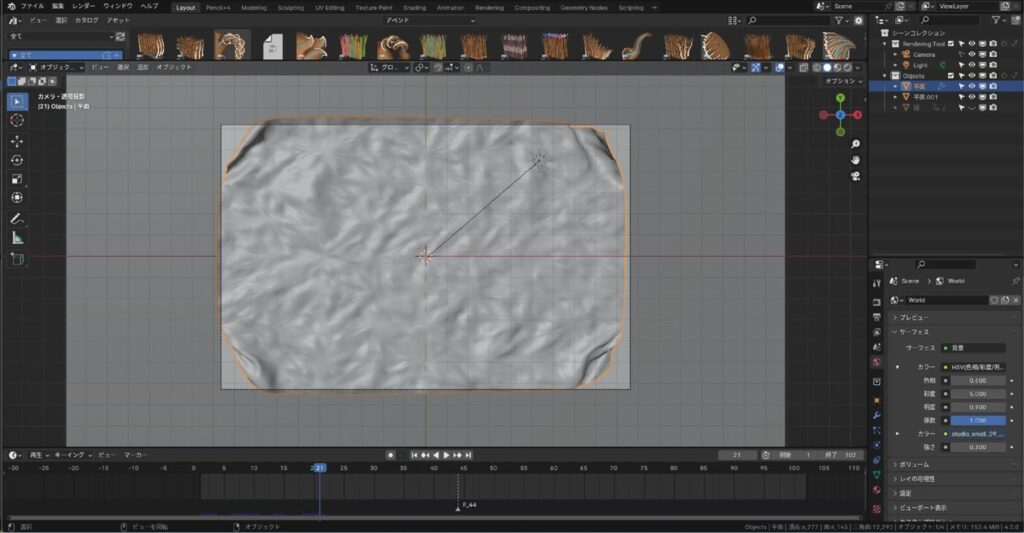Select the Move tool

pyautogui.click(x=17, y=141)
